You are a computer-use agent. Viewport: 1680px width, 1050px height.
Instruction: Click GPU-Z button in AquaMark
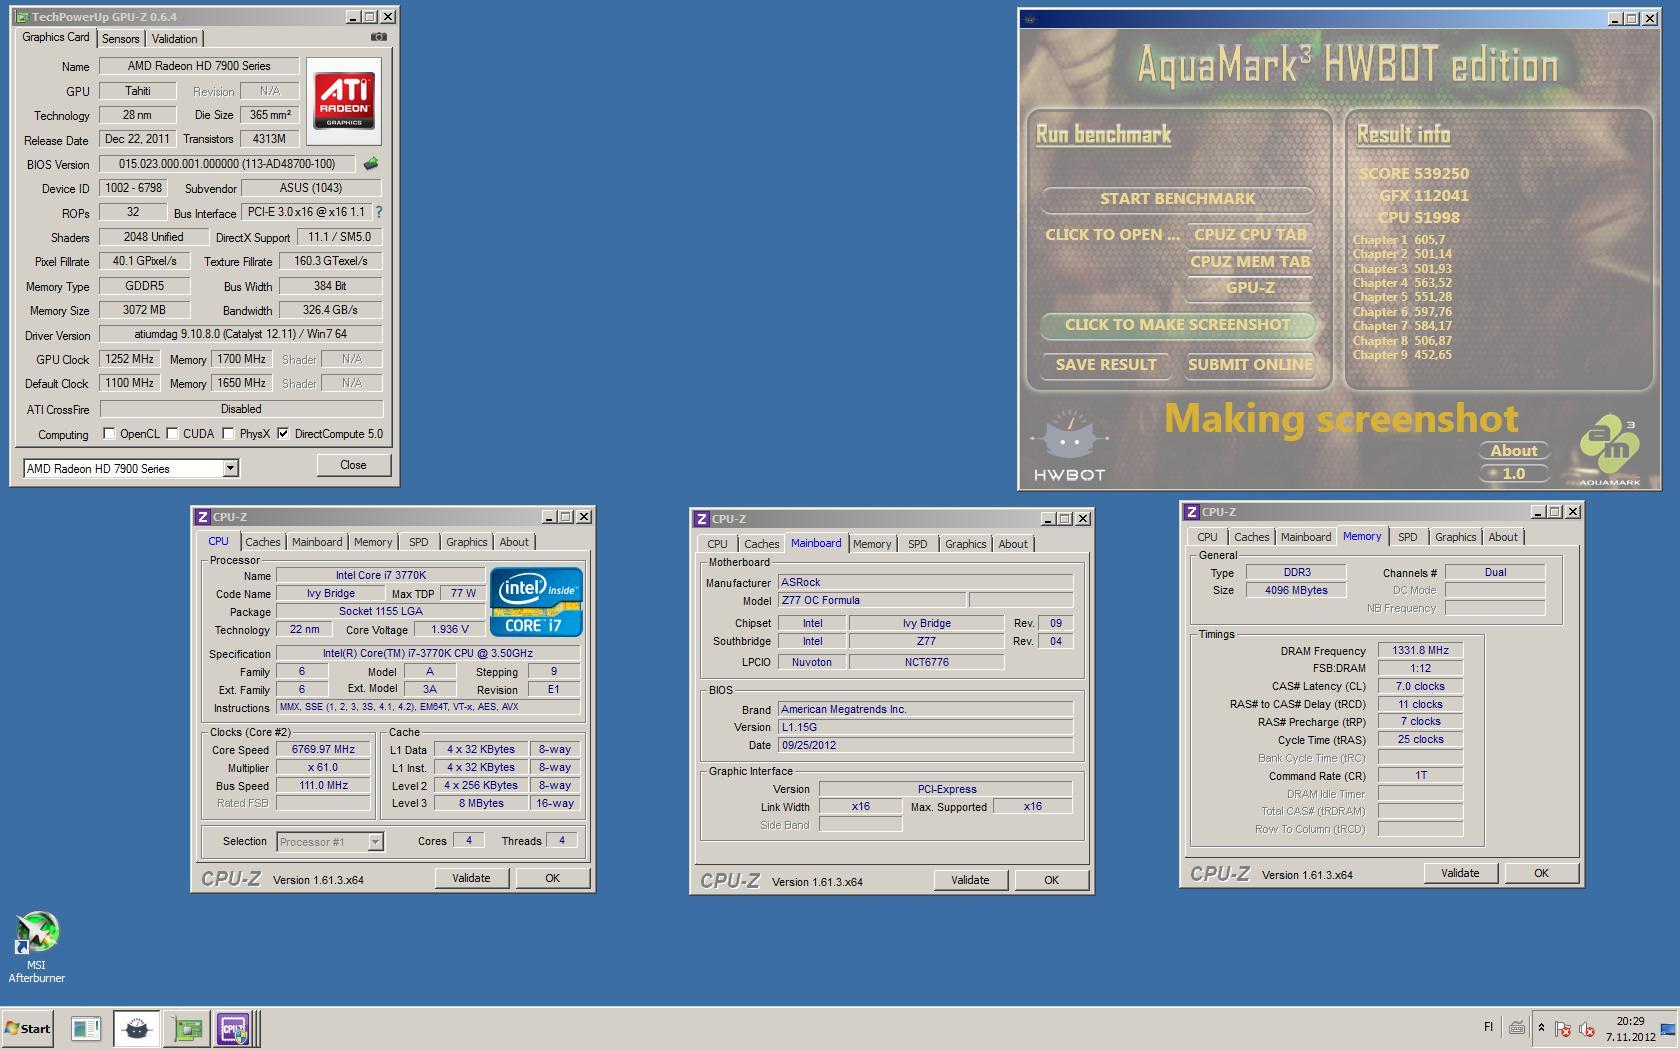coord(1250,288)
